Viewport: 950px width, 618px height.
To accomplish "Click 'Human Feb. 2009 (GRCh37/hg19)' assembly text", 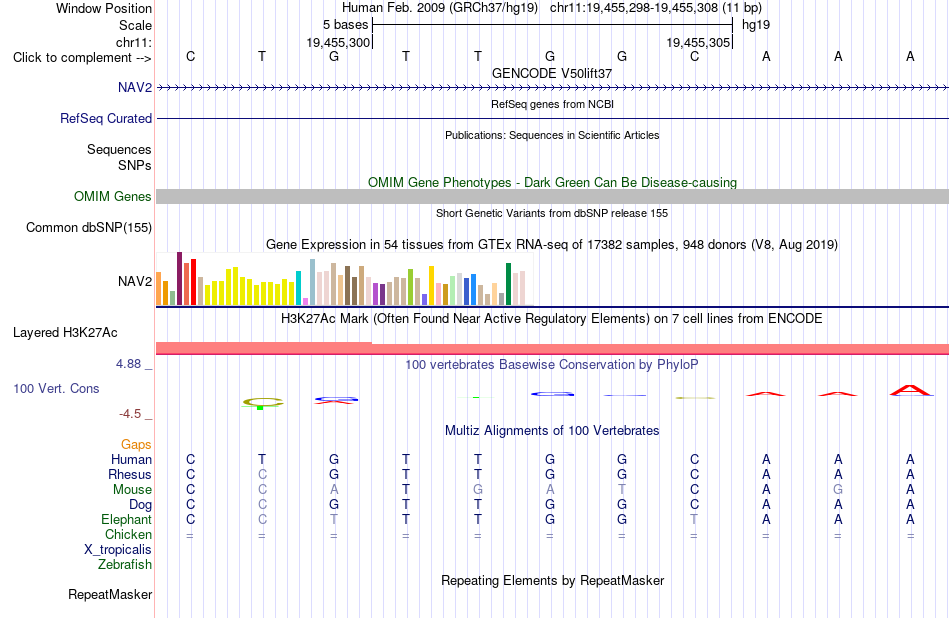I will [x=440, y=8].
